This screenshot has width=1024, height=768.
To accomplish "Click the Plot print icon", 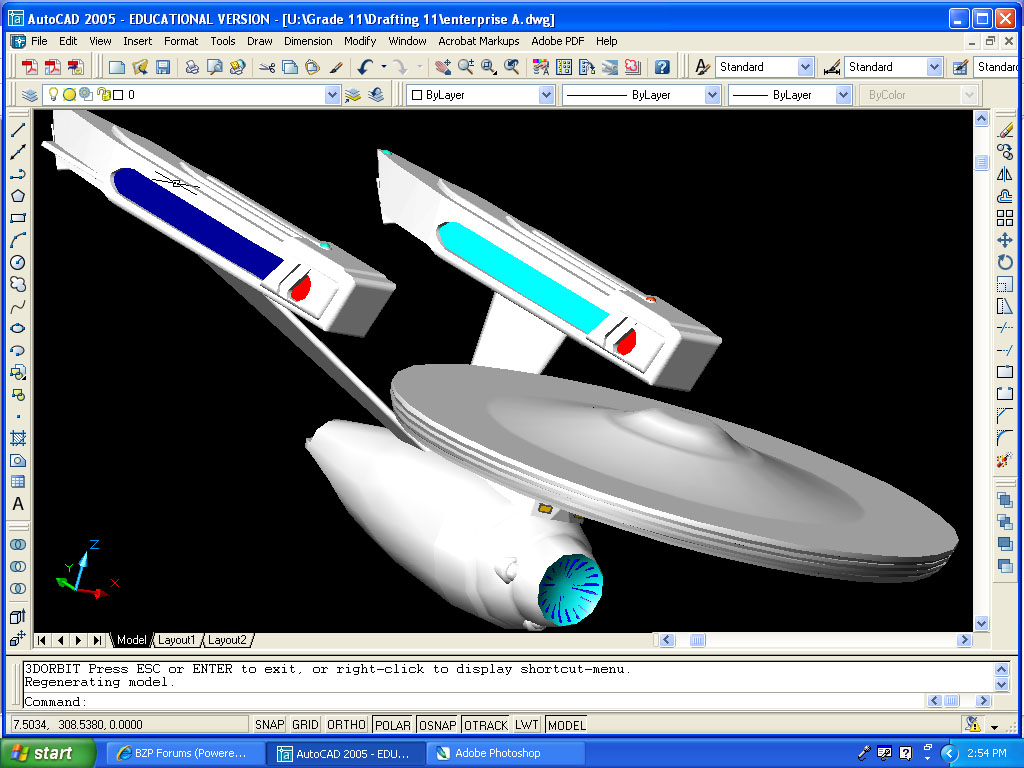I will 192,67.
